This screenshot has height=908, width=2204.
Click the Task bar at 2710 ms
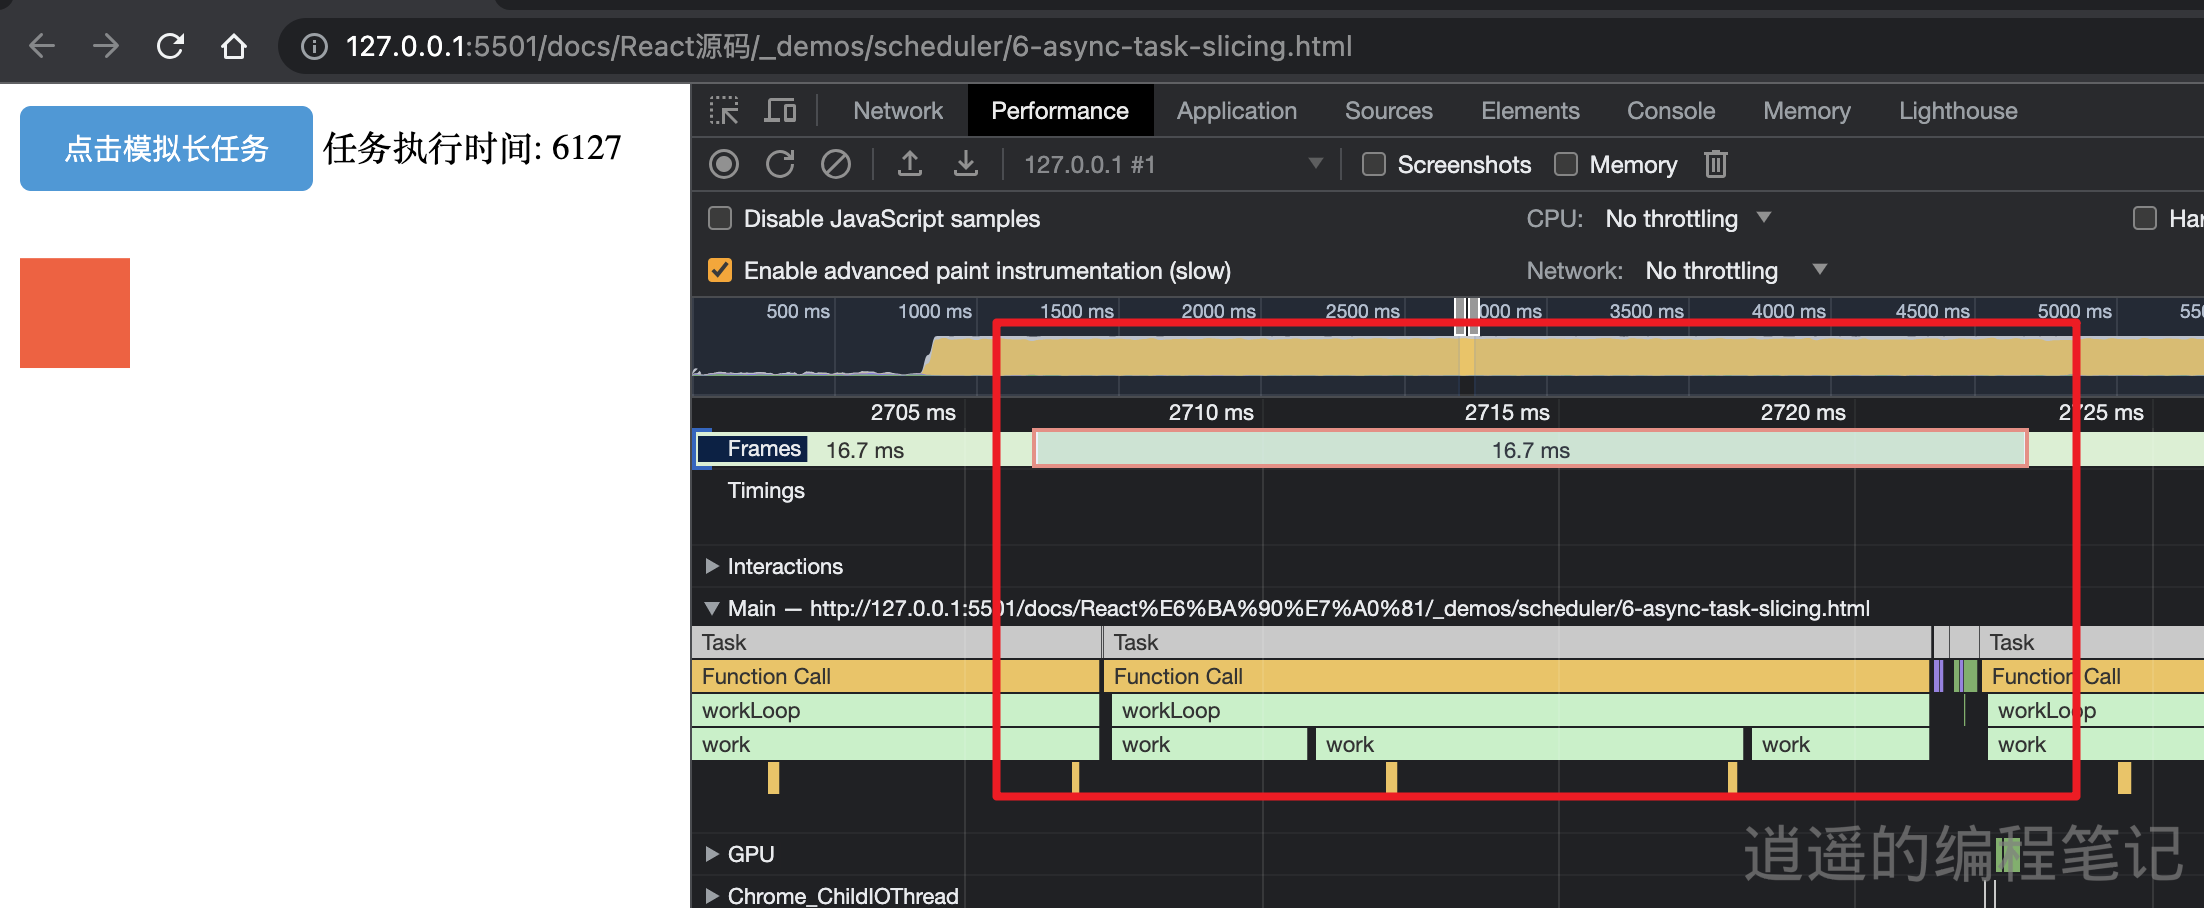pos(1517,642)
